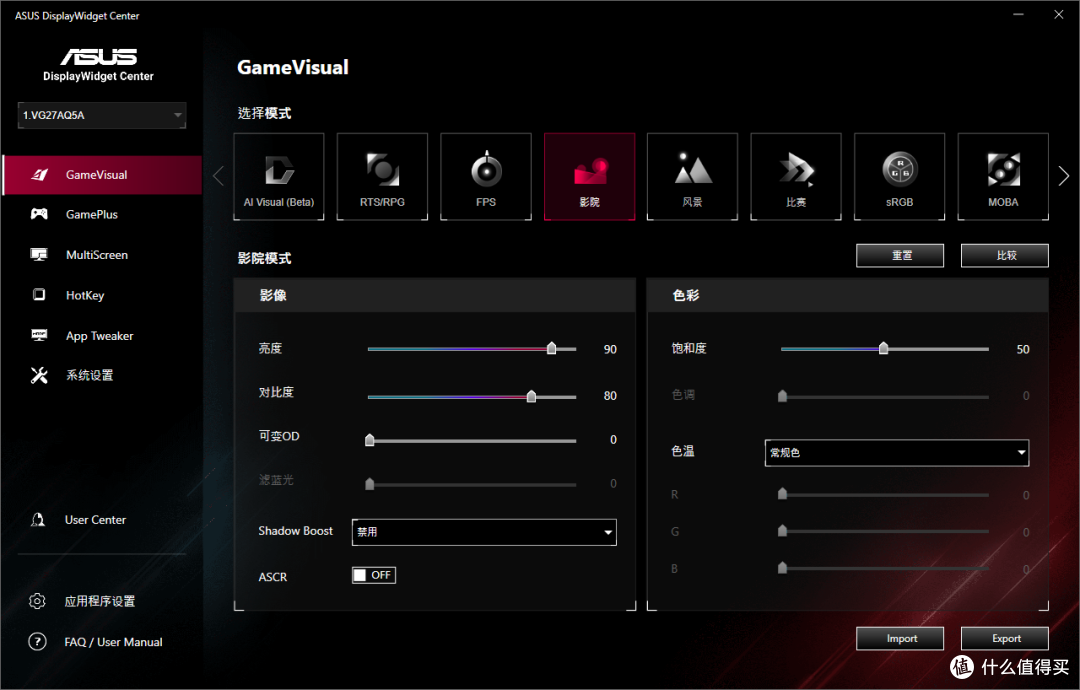Click the R color channel slider
The image size is (1080, 690).
tap(884, 494)
